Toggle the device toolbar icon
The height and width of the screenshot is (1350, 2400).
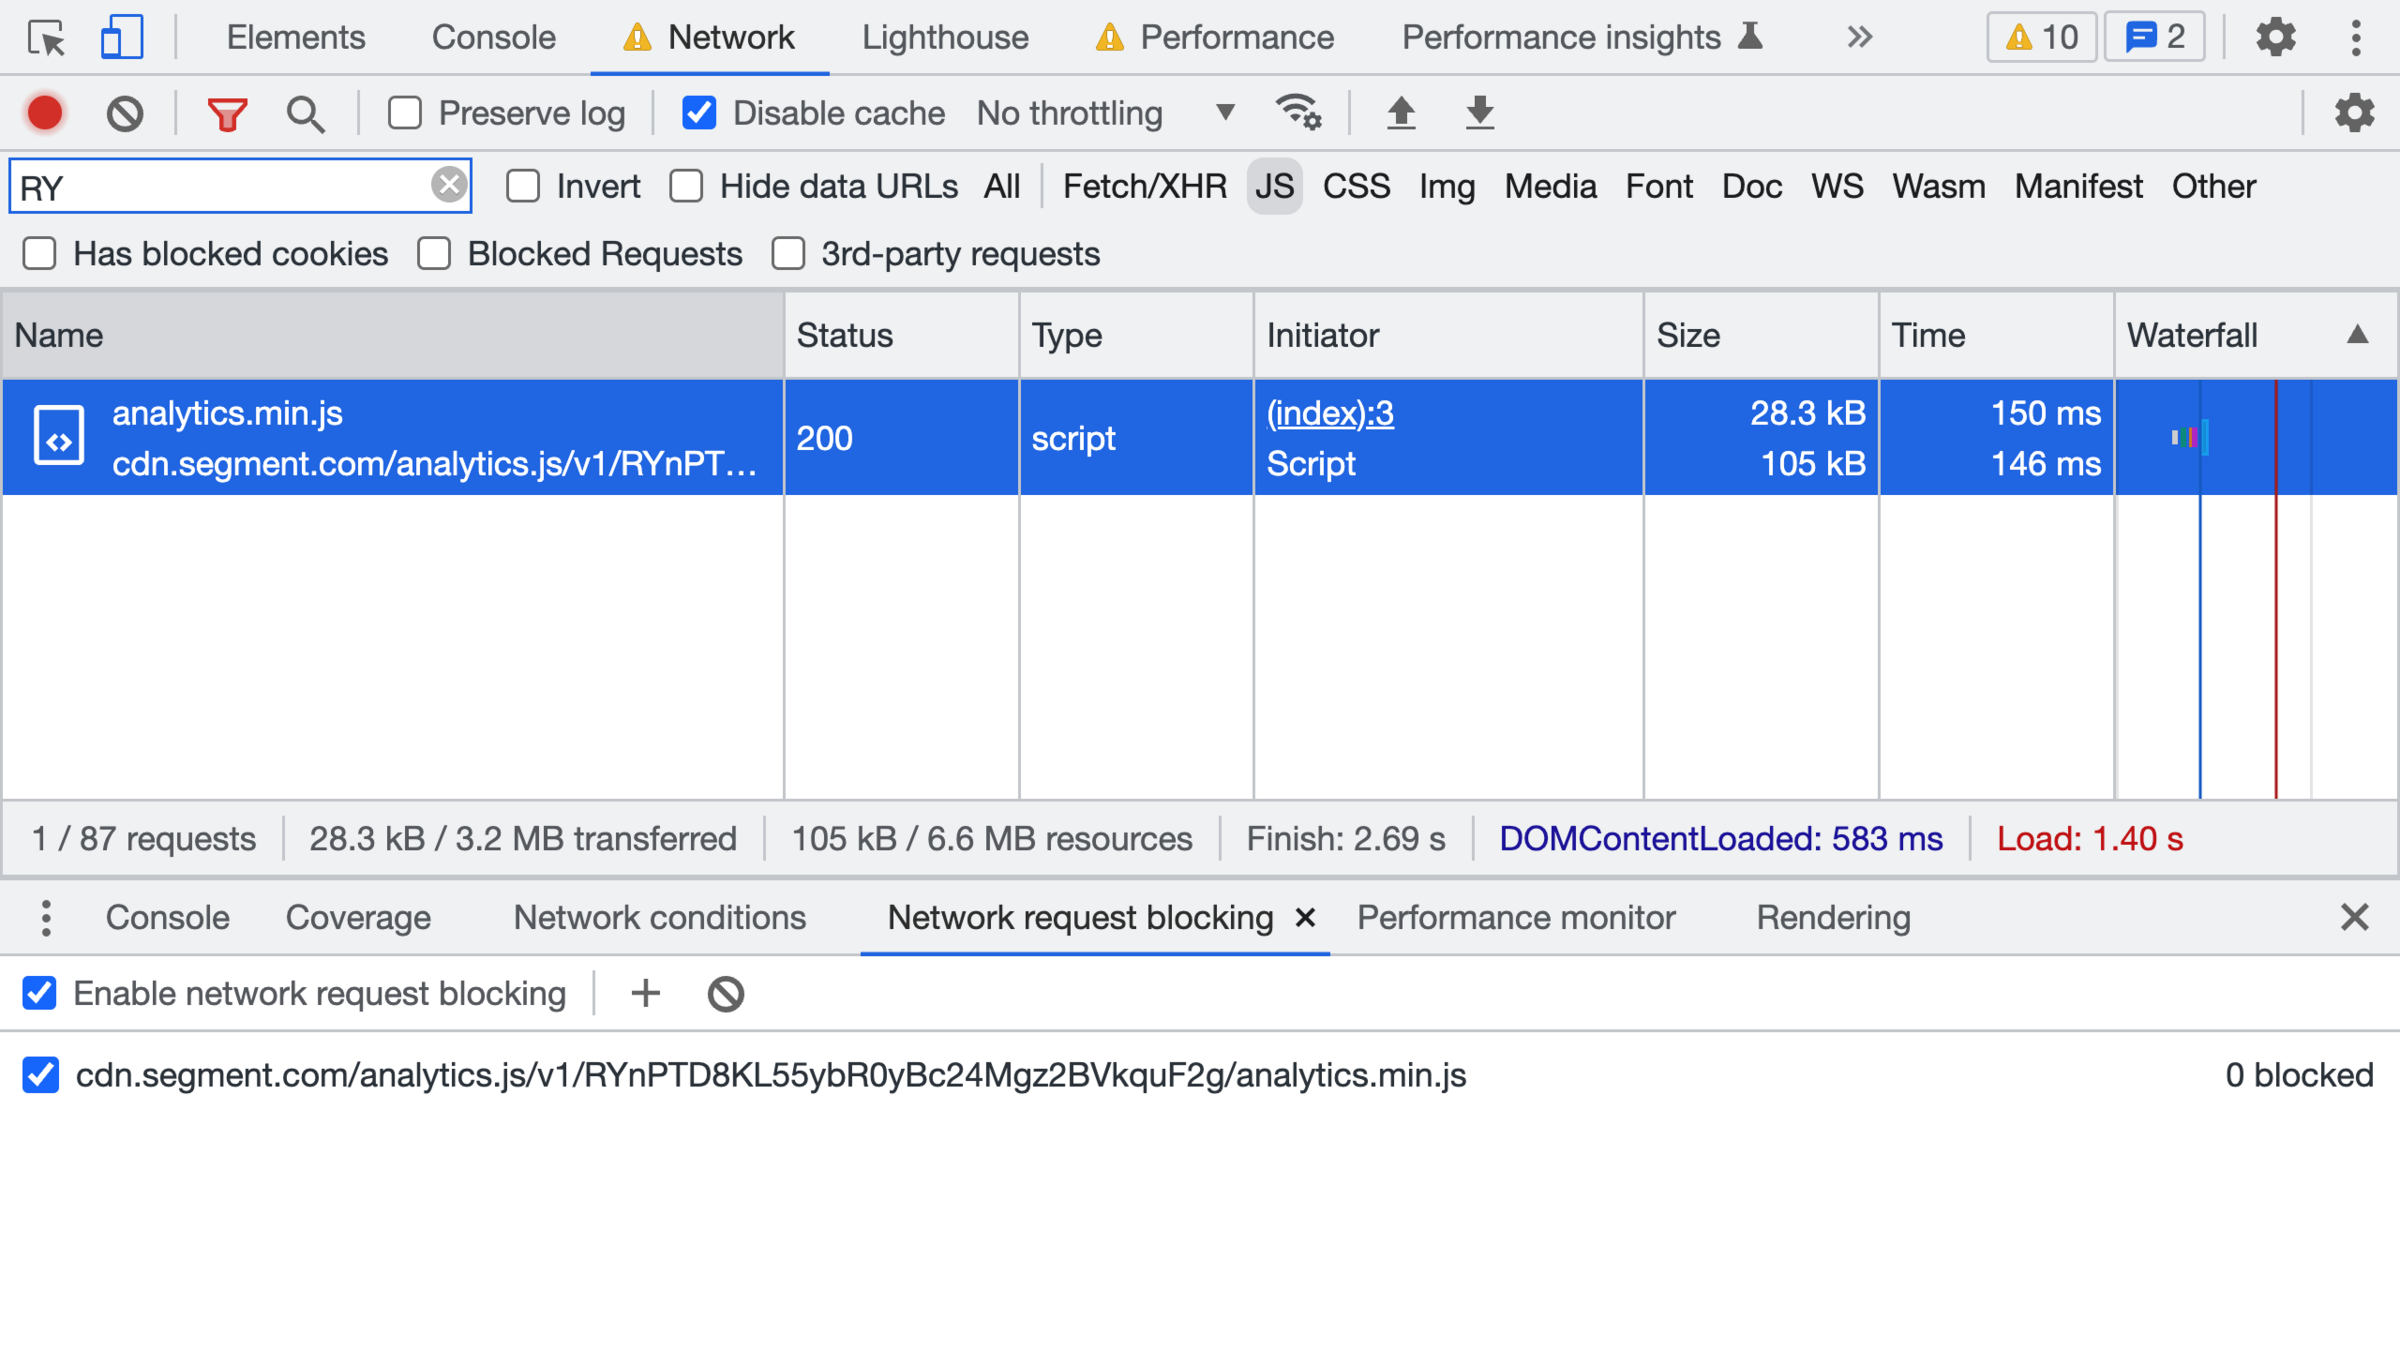pyautogui.click(x=121, y=38)
